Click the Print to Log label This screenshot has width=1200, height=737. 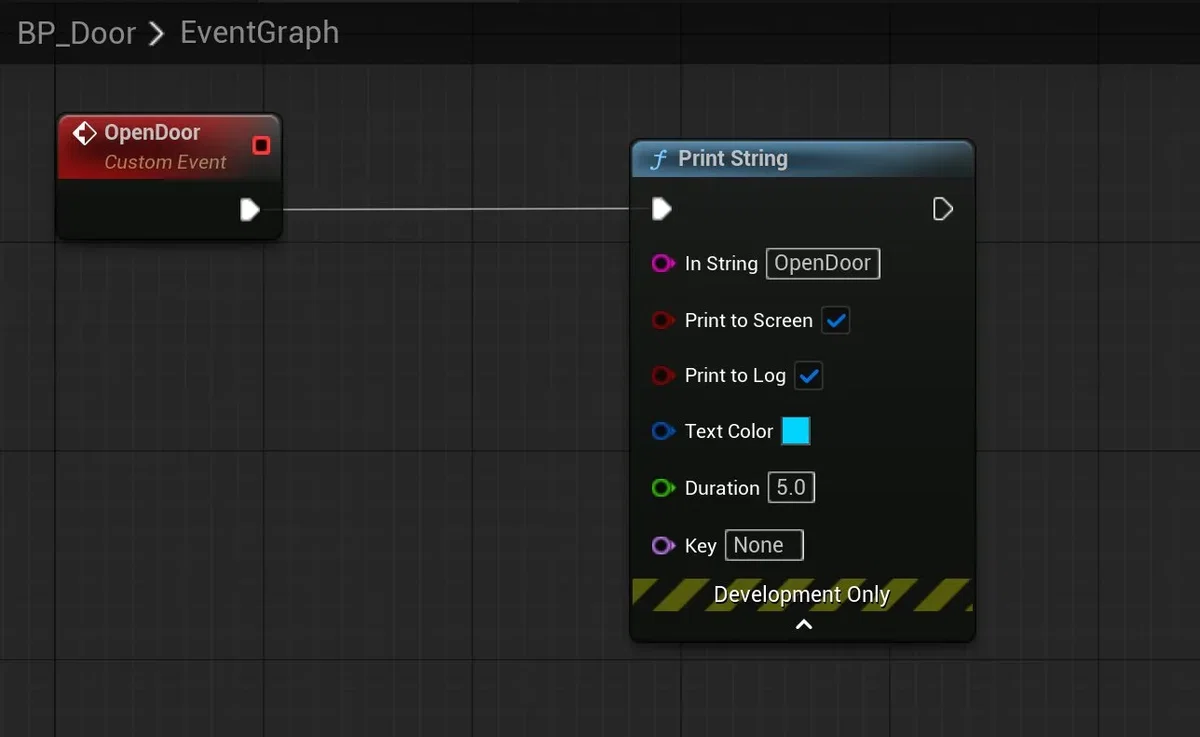click(x=735, y=376)
